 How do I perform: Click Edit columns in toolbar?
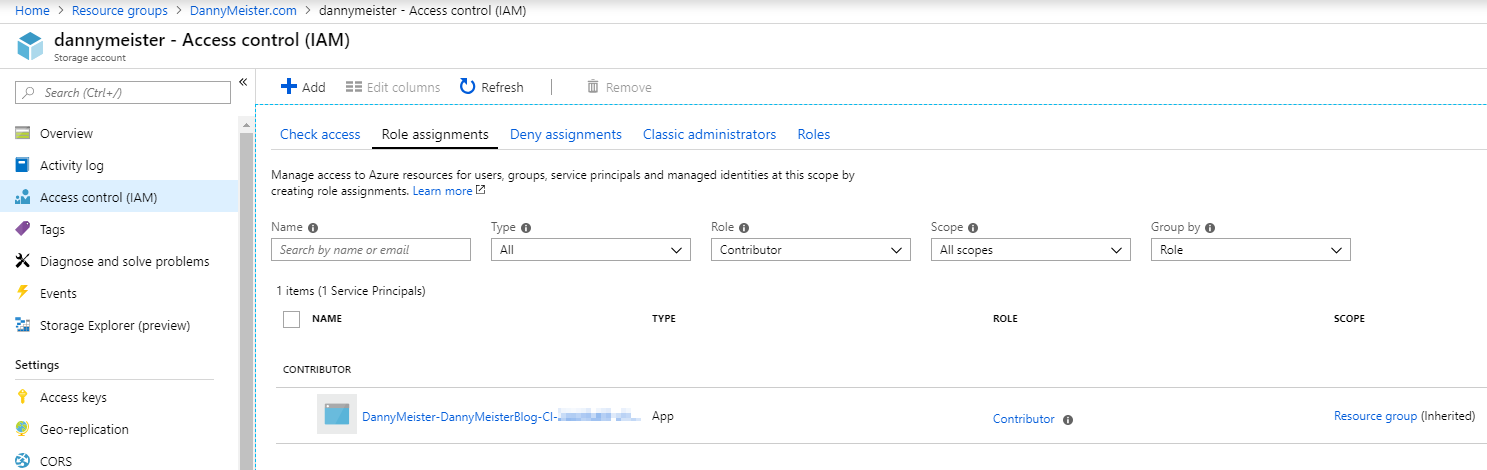[x=393, y=87]
